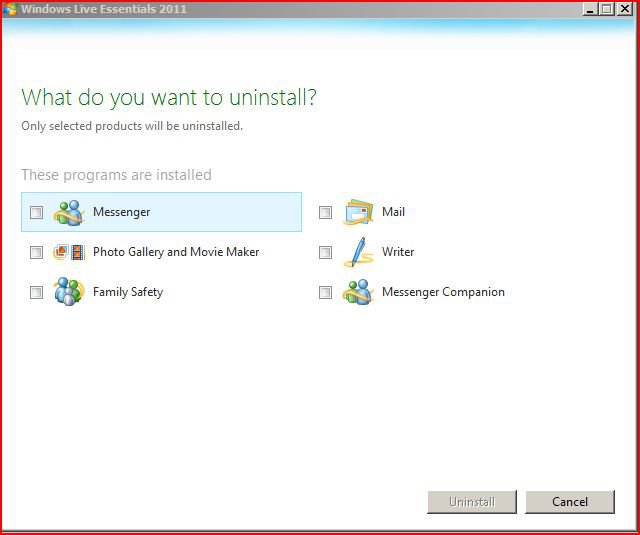
Task: Click 'Only selected products will be uninstalled.' text
Action: [132, 126]
